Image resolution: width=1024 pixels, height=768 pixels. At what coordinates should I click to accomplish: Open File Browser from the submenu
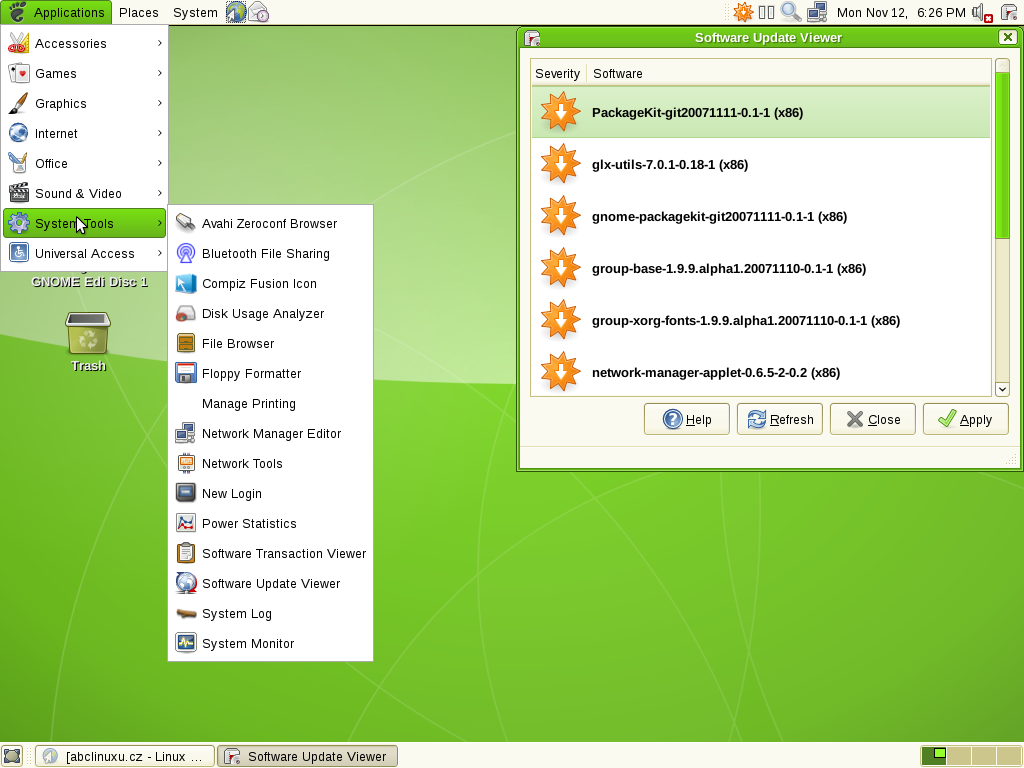[270, 344]
